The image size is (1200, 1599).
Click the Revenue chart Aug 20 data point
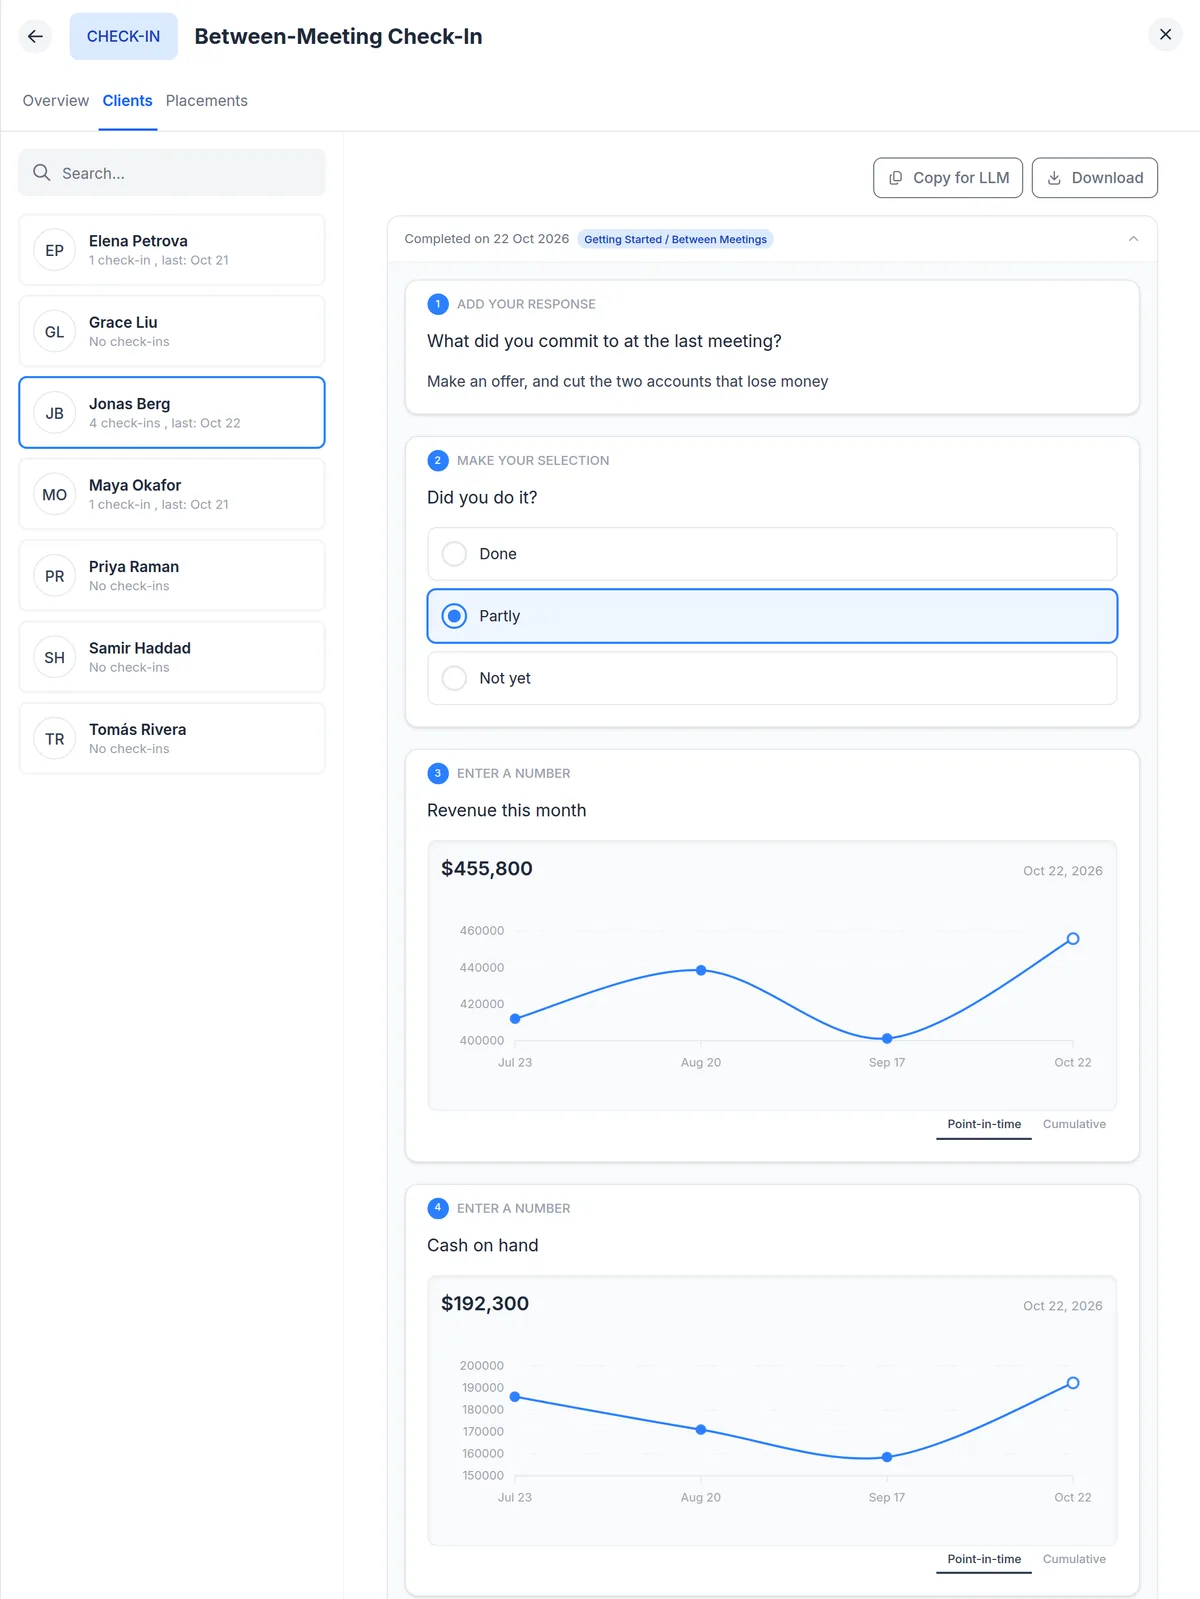coord(701,970)
